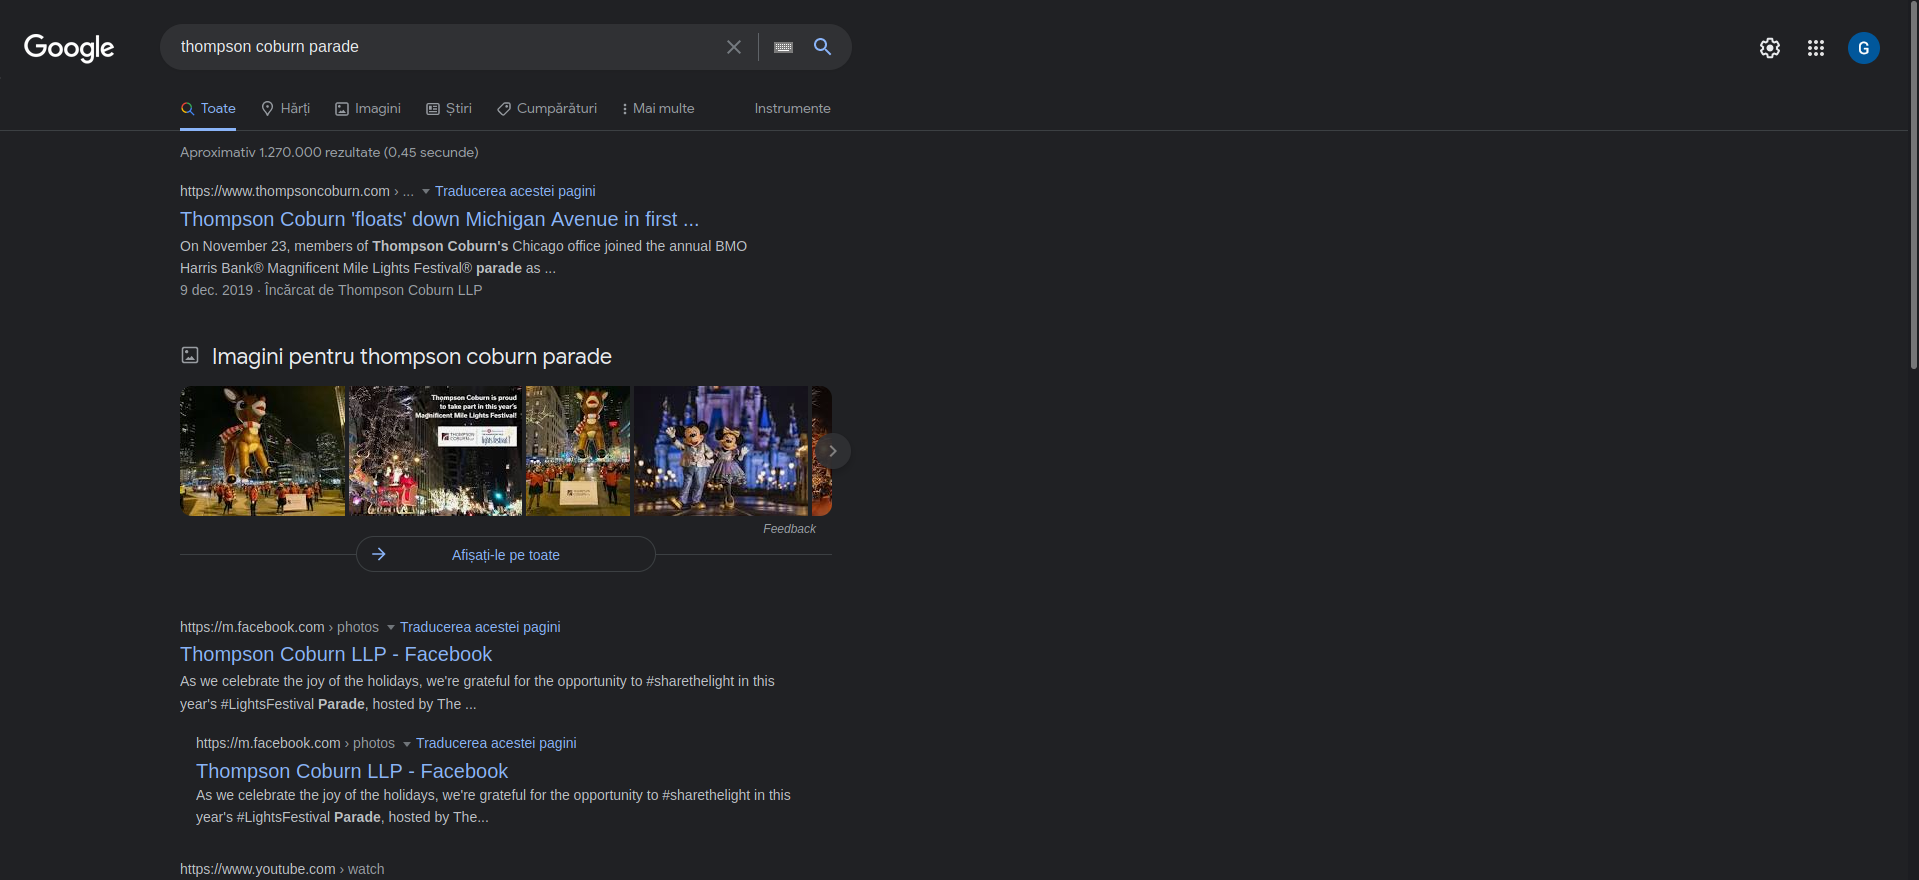The height and width of the screenshot is (880, 1919).
Task: Click the Google logo
Action: [69, 47]
